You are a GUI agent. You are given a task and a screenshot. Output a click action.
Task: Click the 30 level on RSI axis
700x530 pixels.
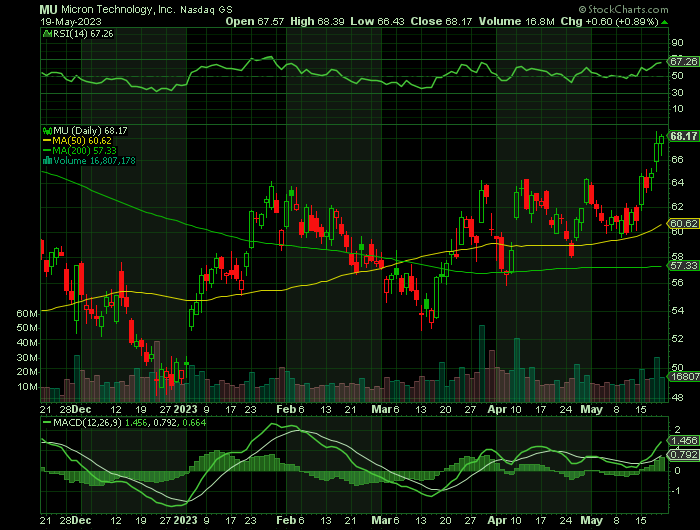point(677,92)
